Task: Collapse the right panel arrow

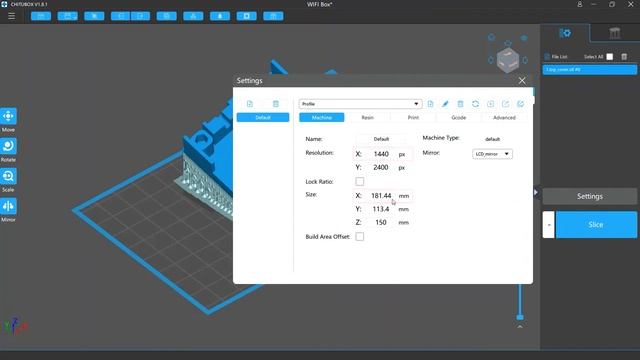Action: (x=536, y=192)
